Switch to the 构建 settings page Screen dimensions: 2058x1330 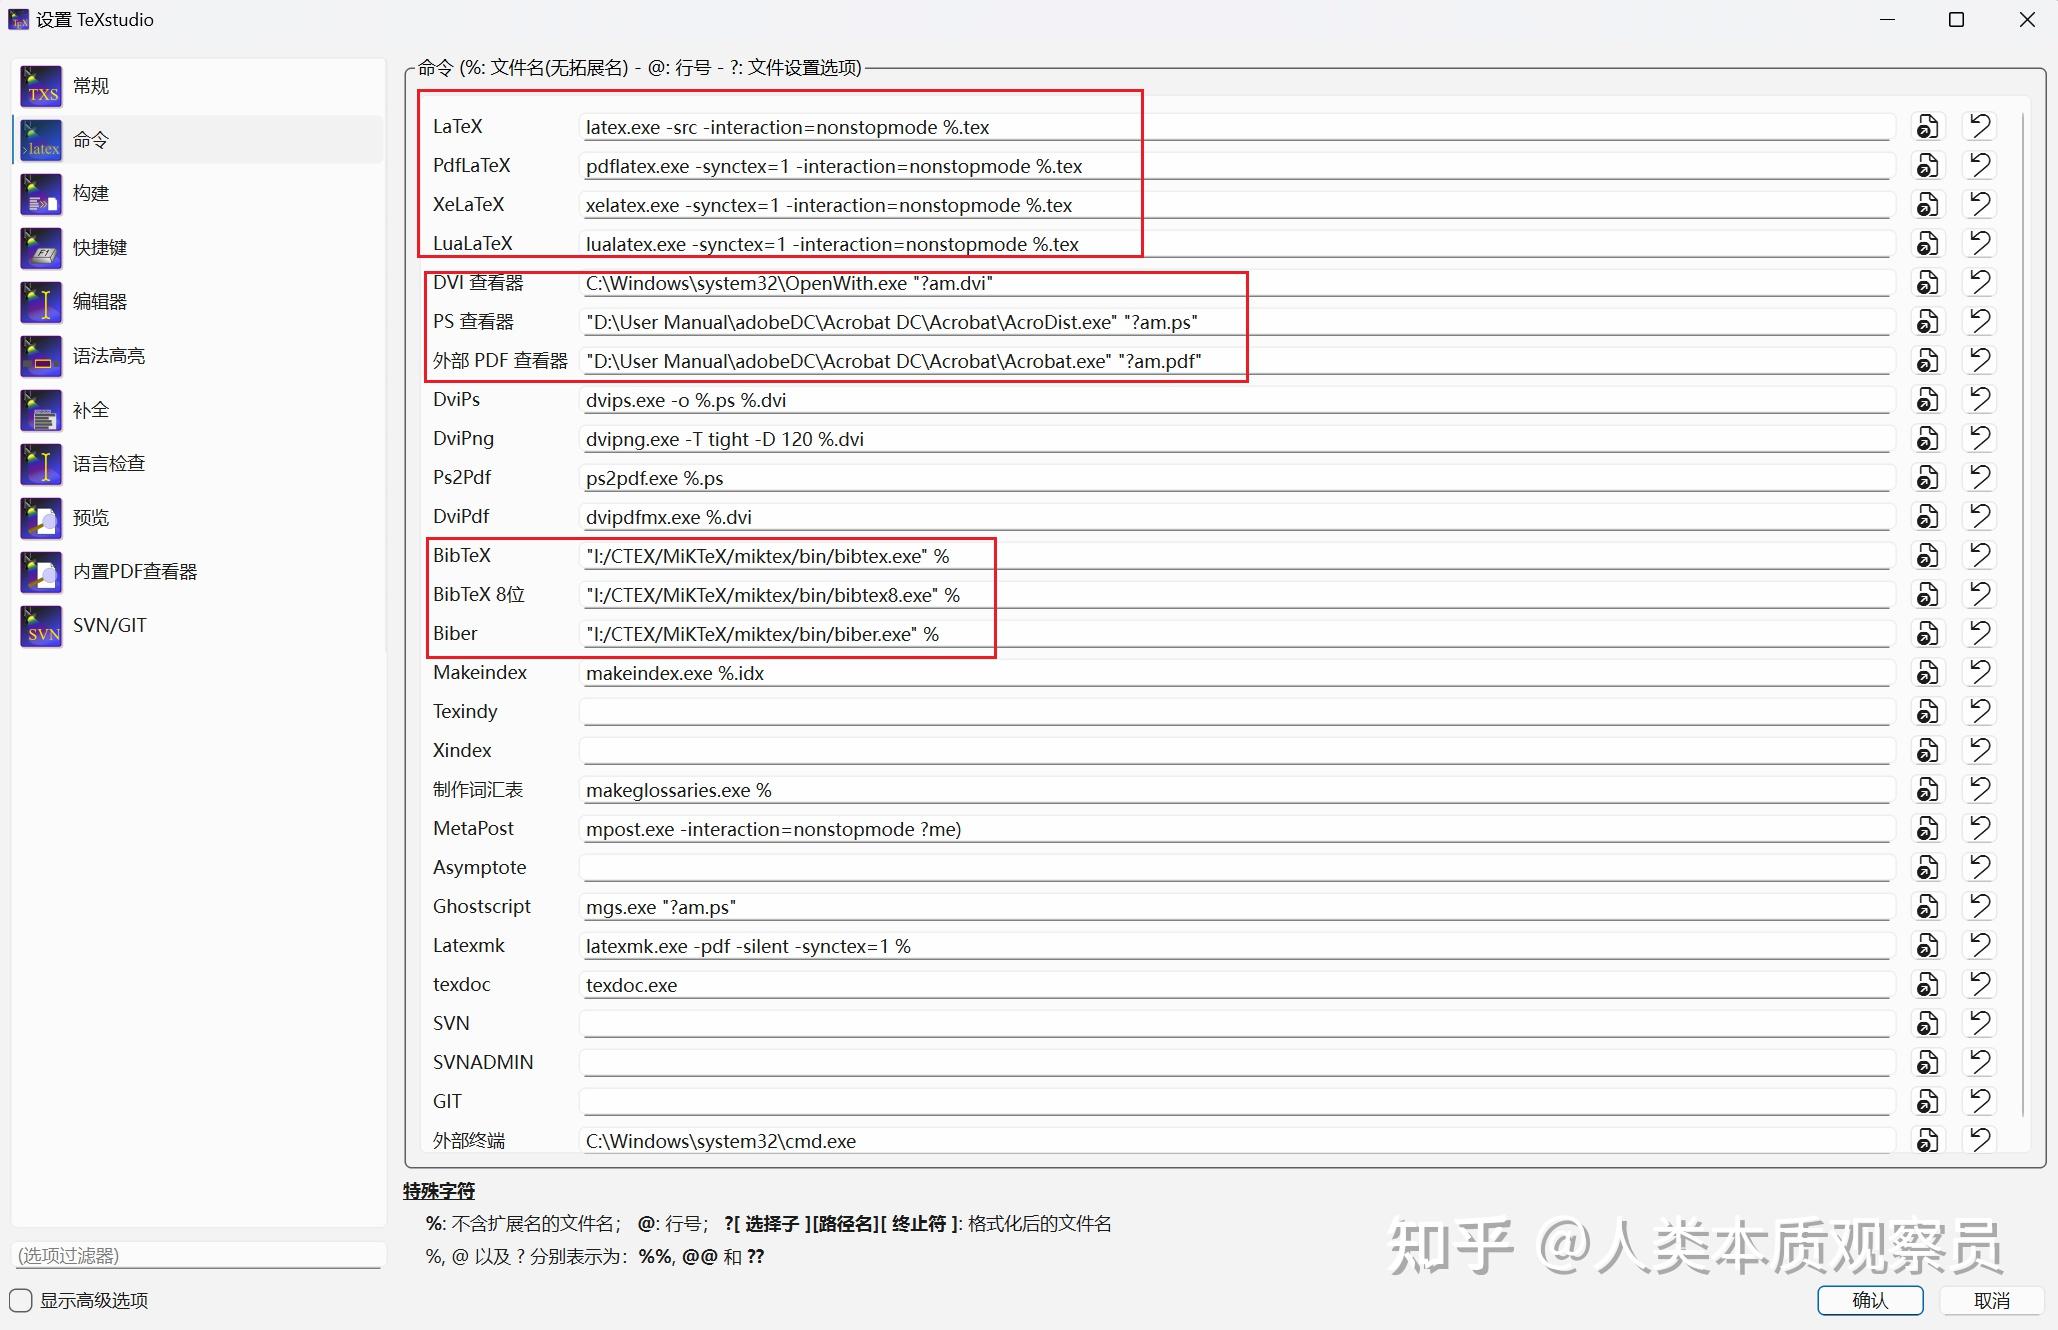[92, 193]
